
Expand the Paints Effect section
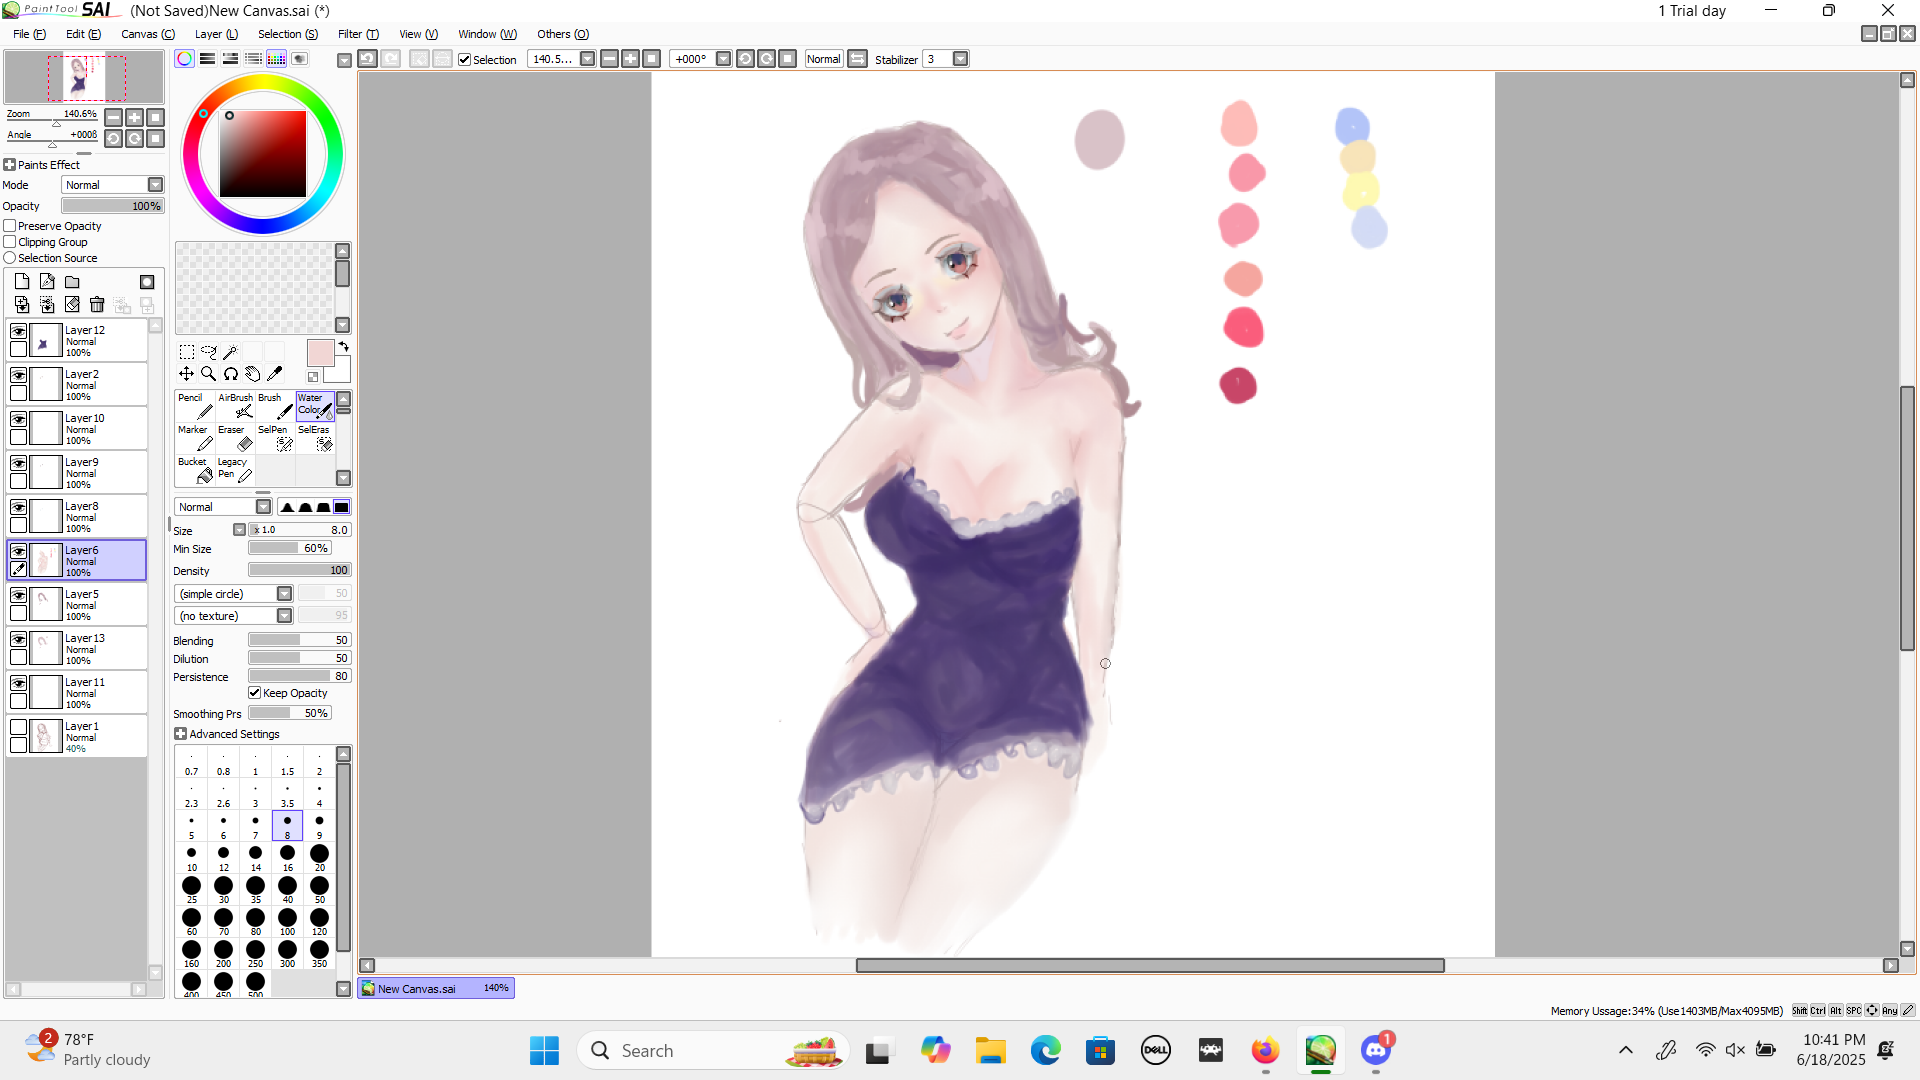coord(10,165)
